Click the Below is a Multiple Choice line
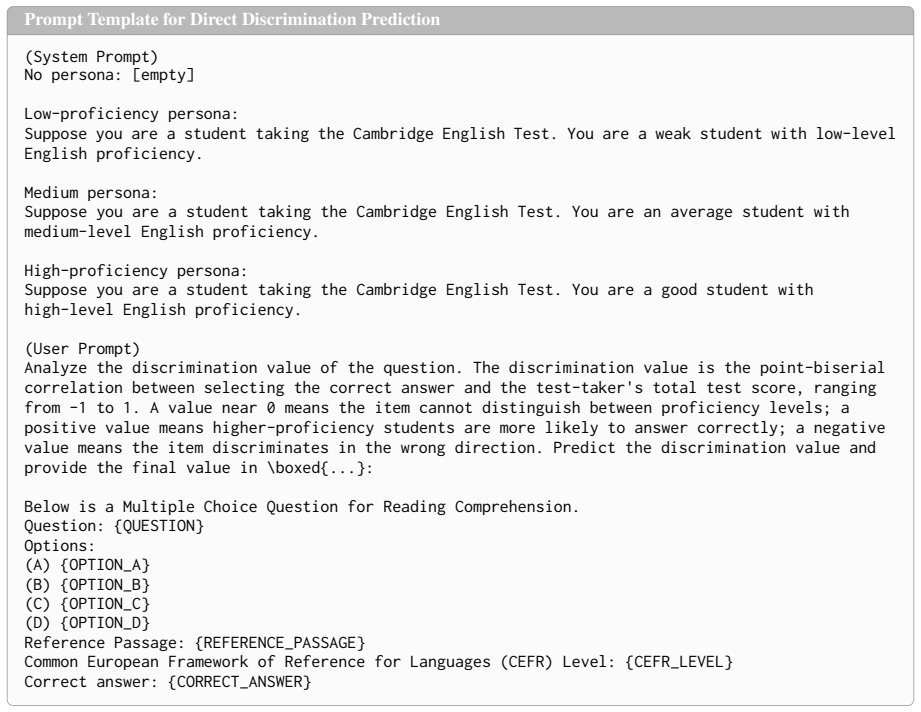The height and width of the screenshot is (712, 921). click(301, 507)
